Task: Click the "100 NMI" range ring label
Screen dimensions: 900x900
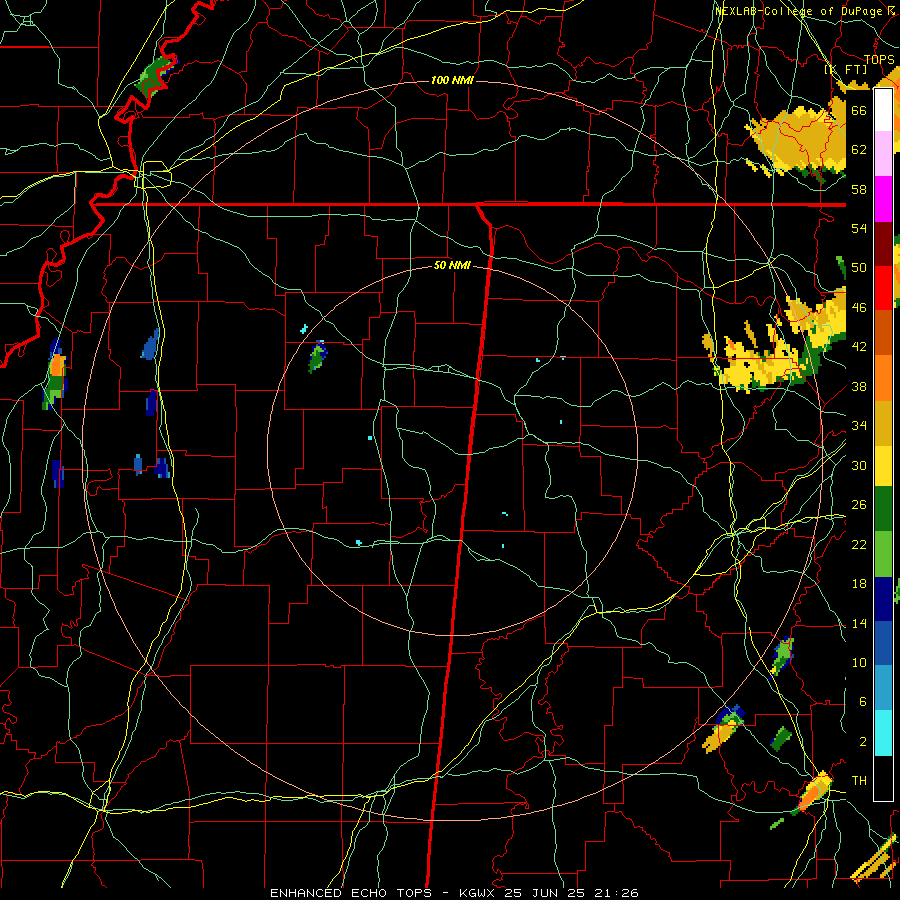Action: [x=452, y=80]
